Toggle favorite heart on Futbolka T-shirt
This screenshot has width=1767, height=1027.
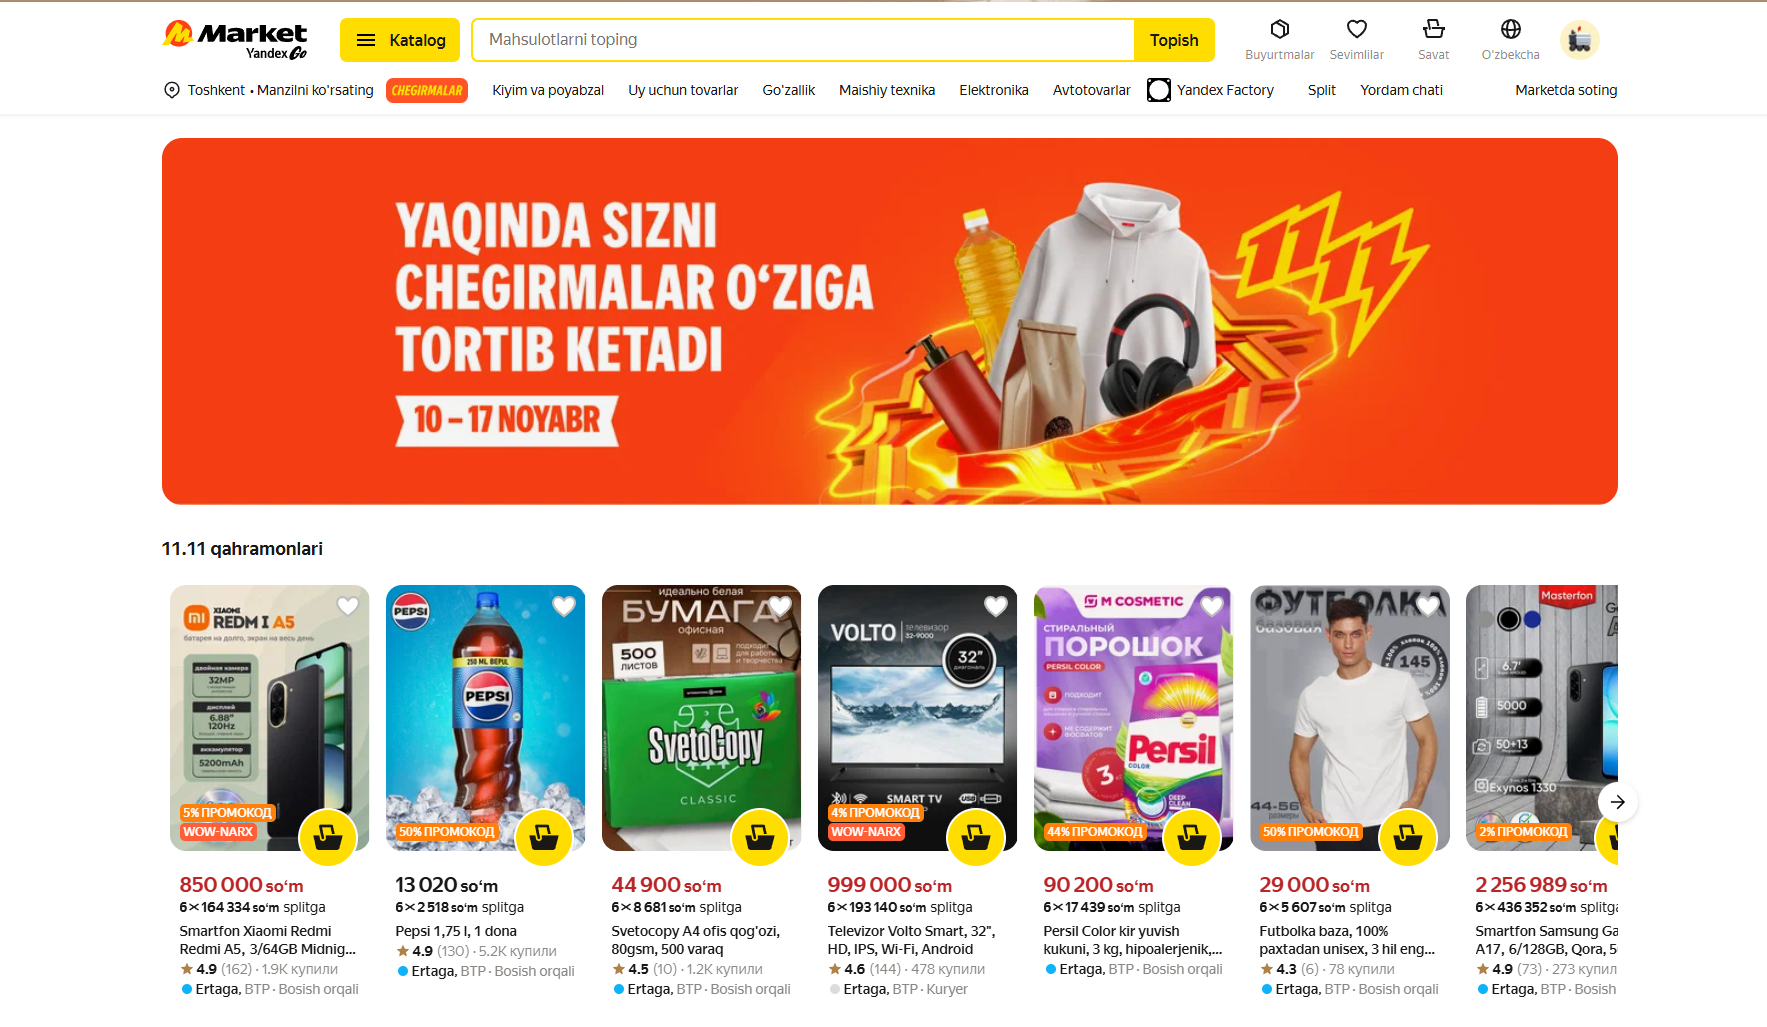click(x=1428, y=606)
